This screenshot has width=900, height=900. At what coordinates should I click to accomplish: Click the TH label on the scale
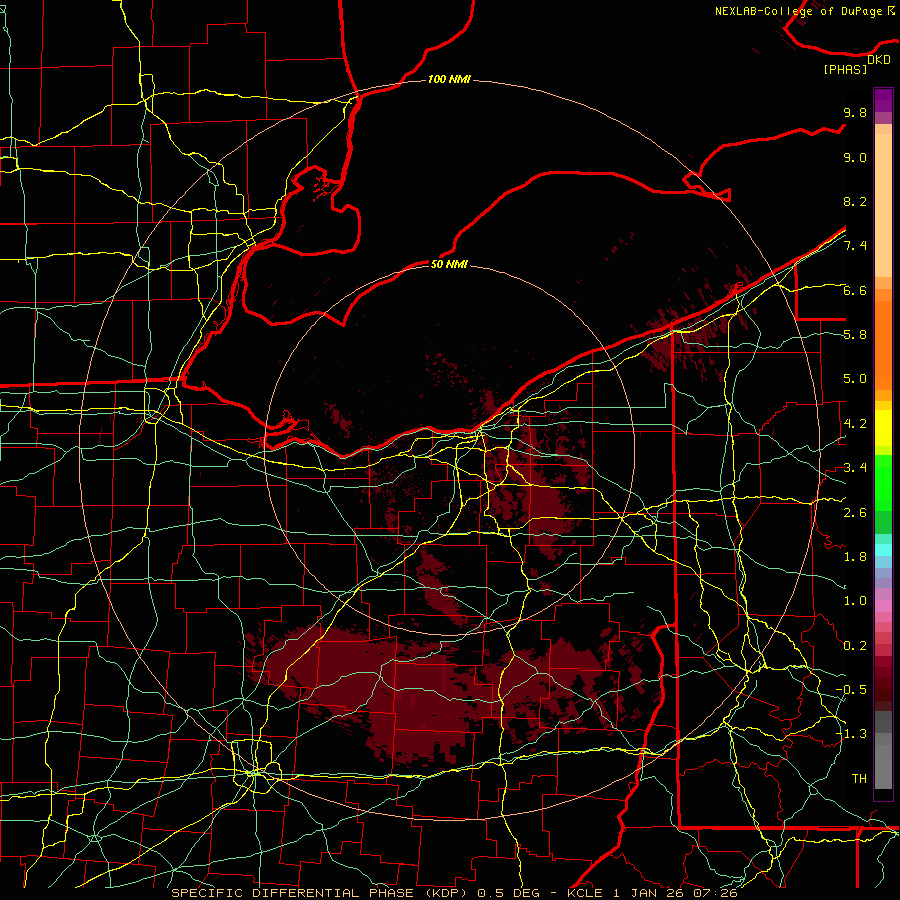859,779
